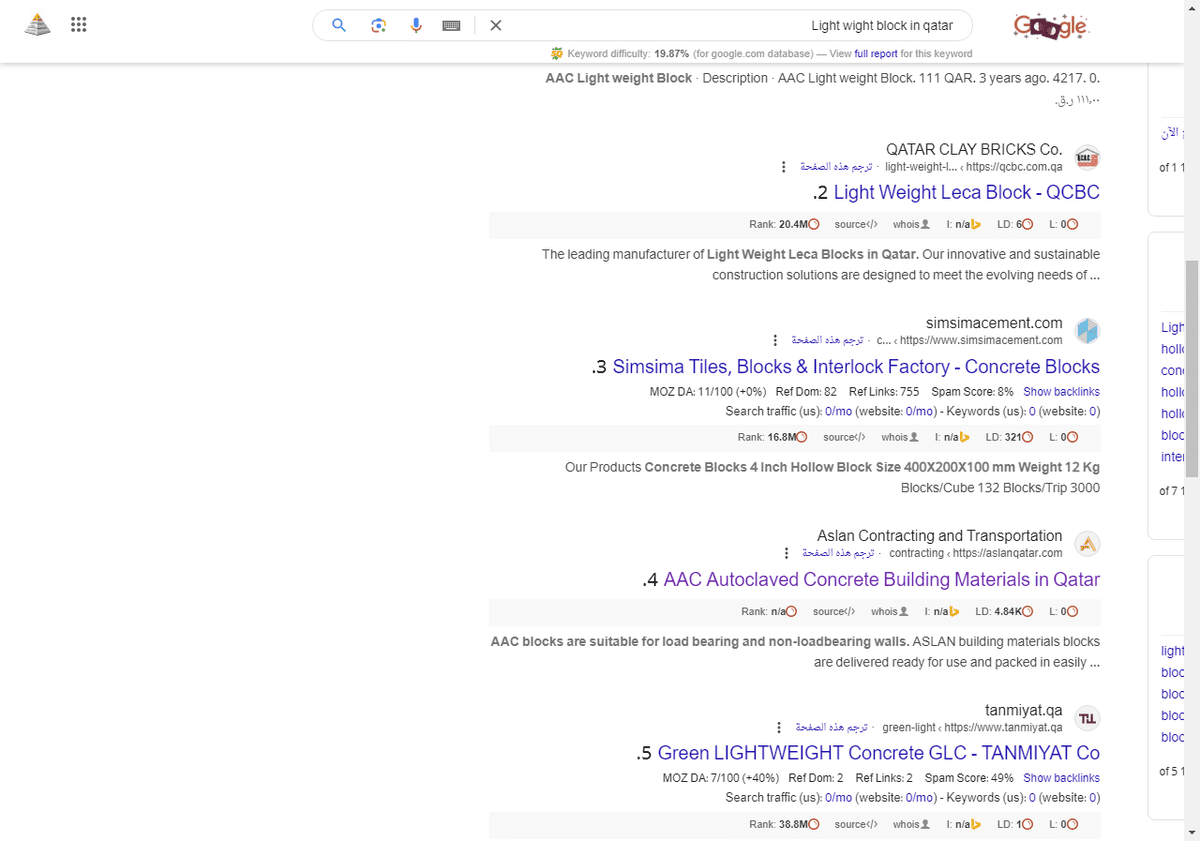Open the Google apps launcher grid
This screenshot has height=841, width=1200.
coord(79,24)
